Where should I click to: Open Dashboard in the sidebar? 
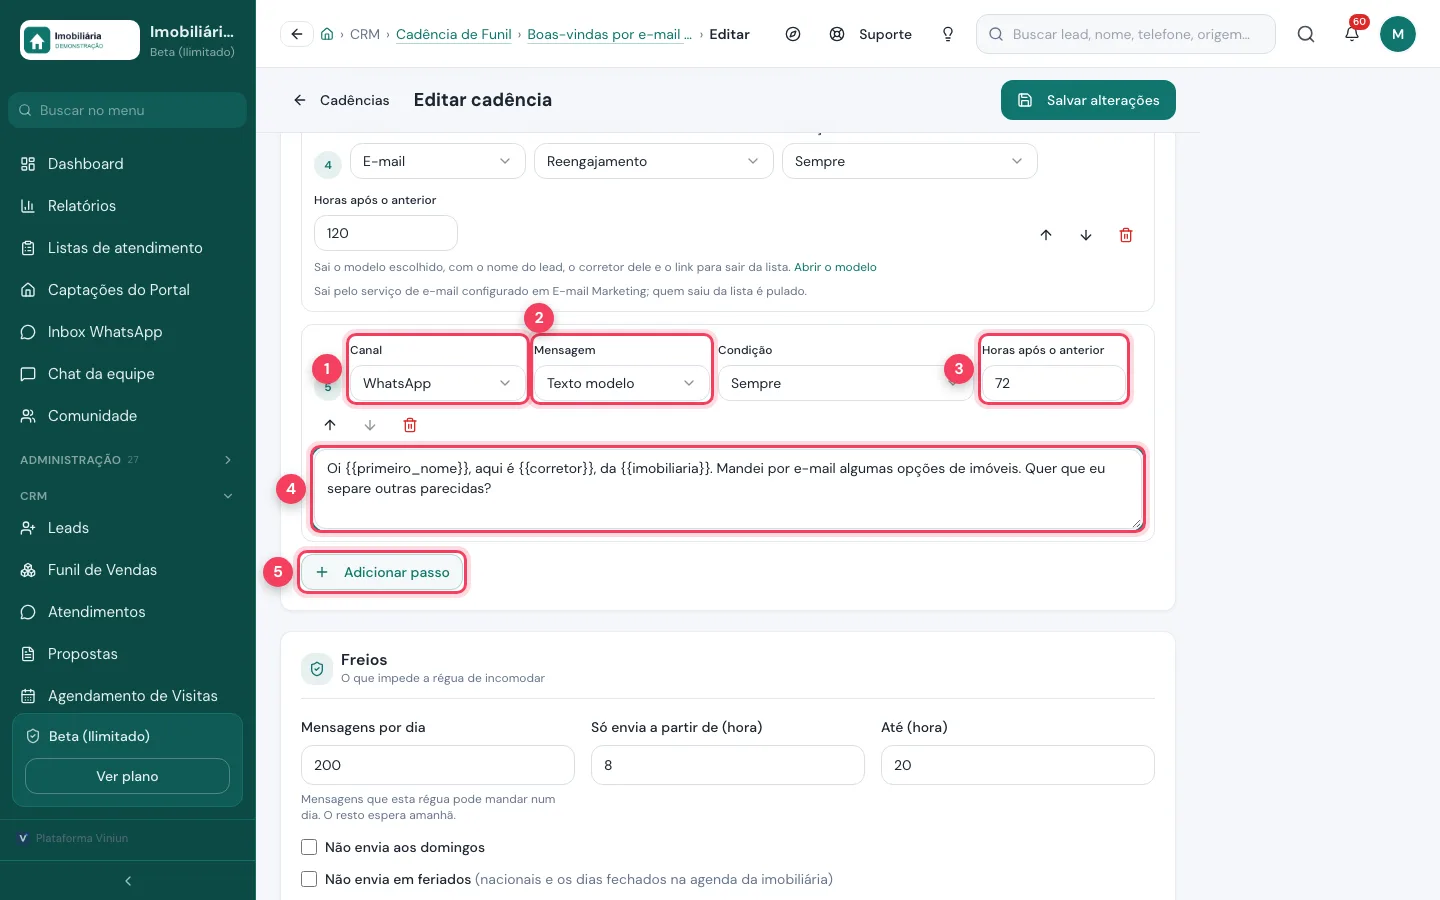pos(128,164)
